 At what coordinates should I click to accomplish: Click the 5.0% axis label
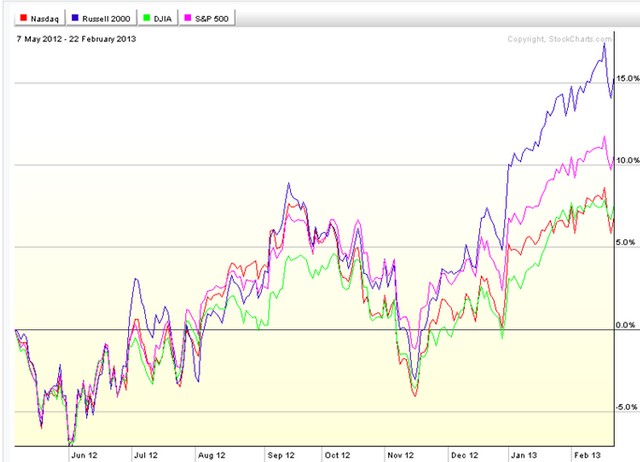click(x=626, y=242)
